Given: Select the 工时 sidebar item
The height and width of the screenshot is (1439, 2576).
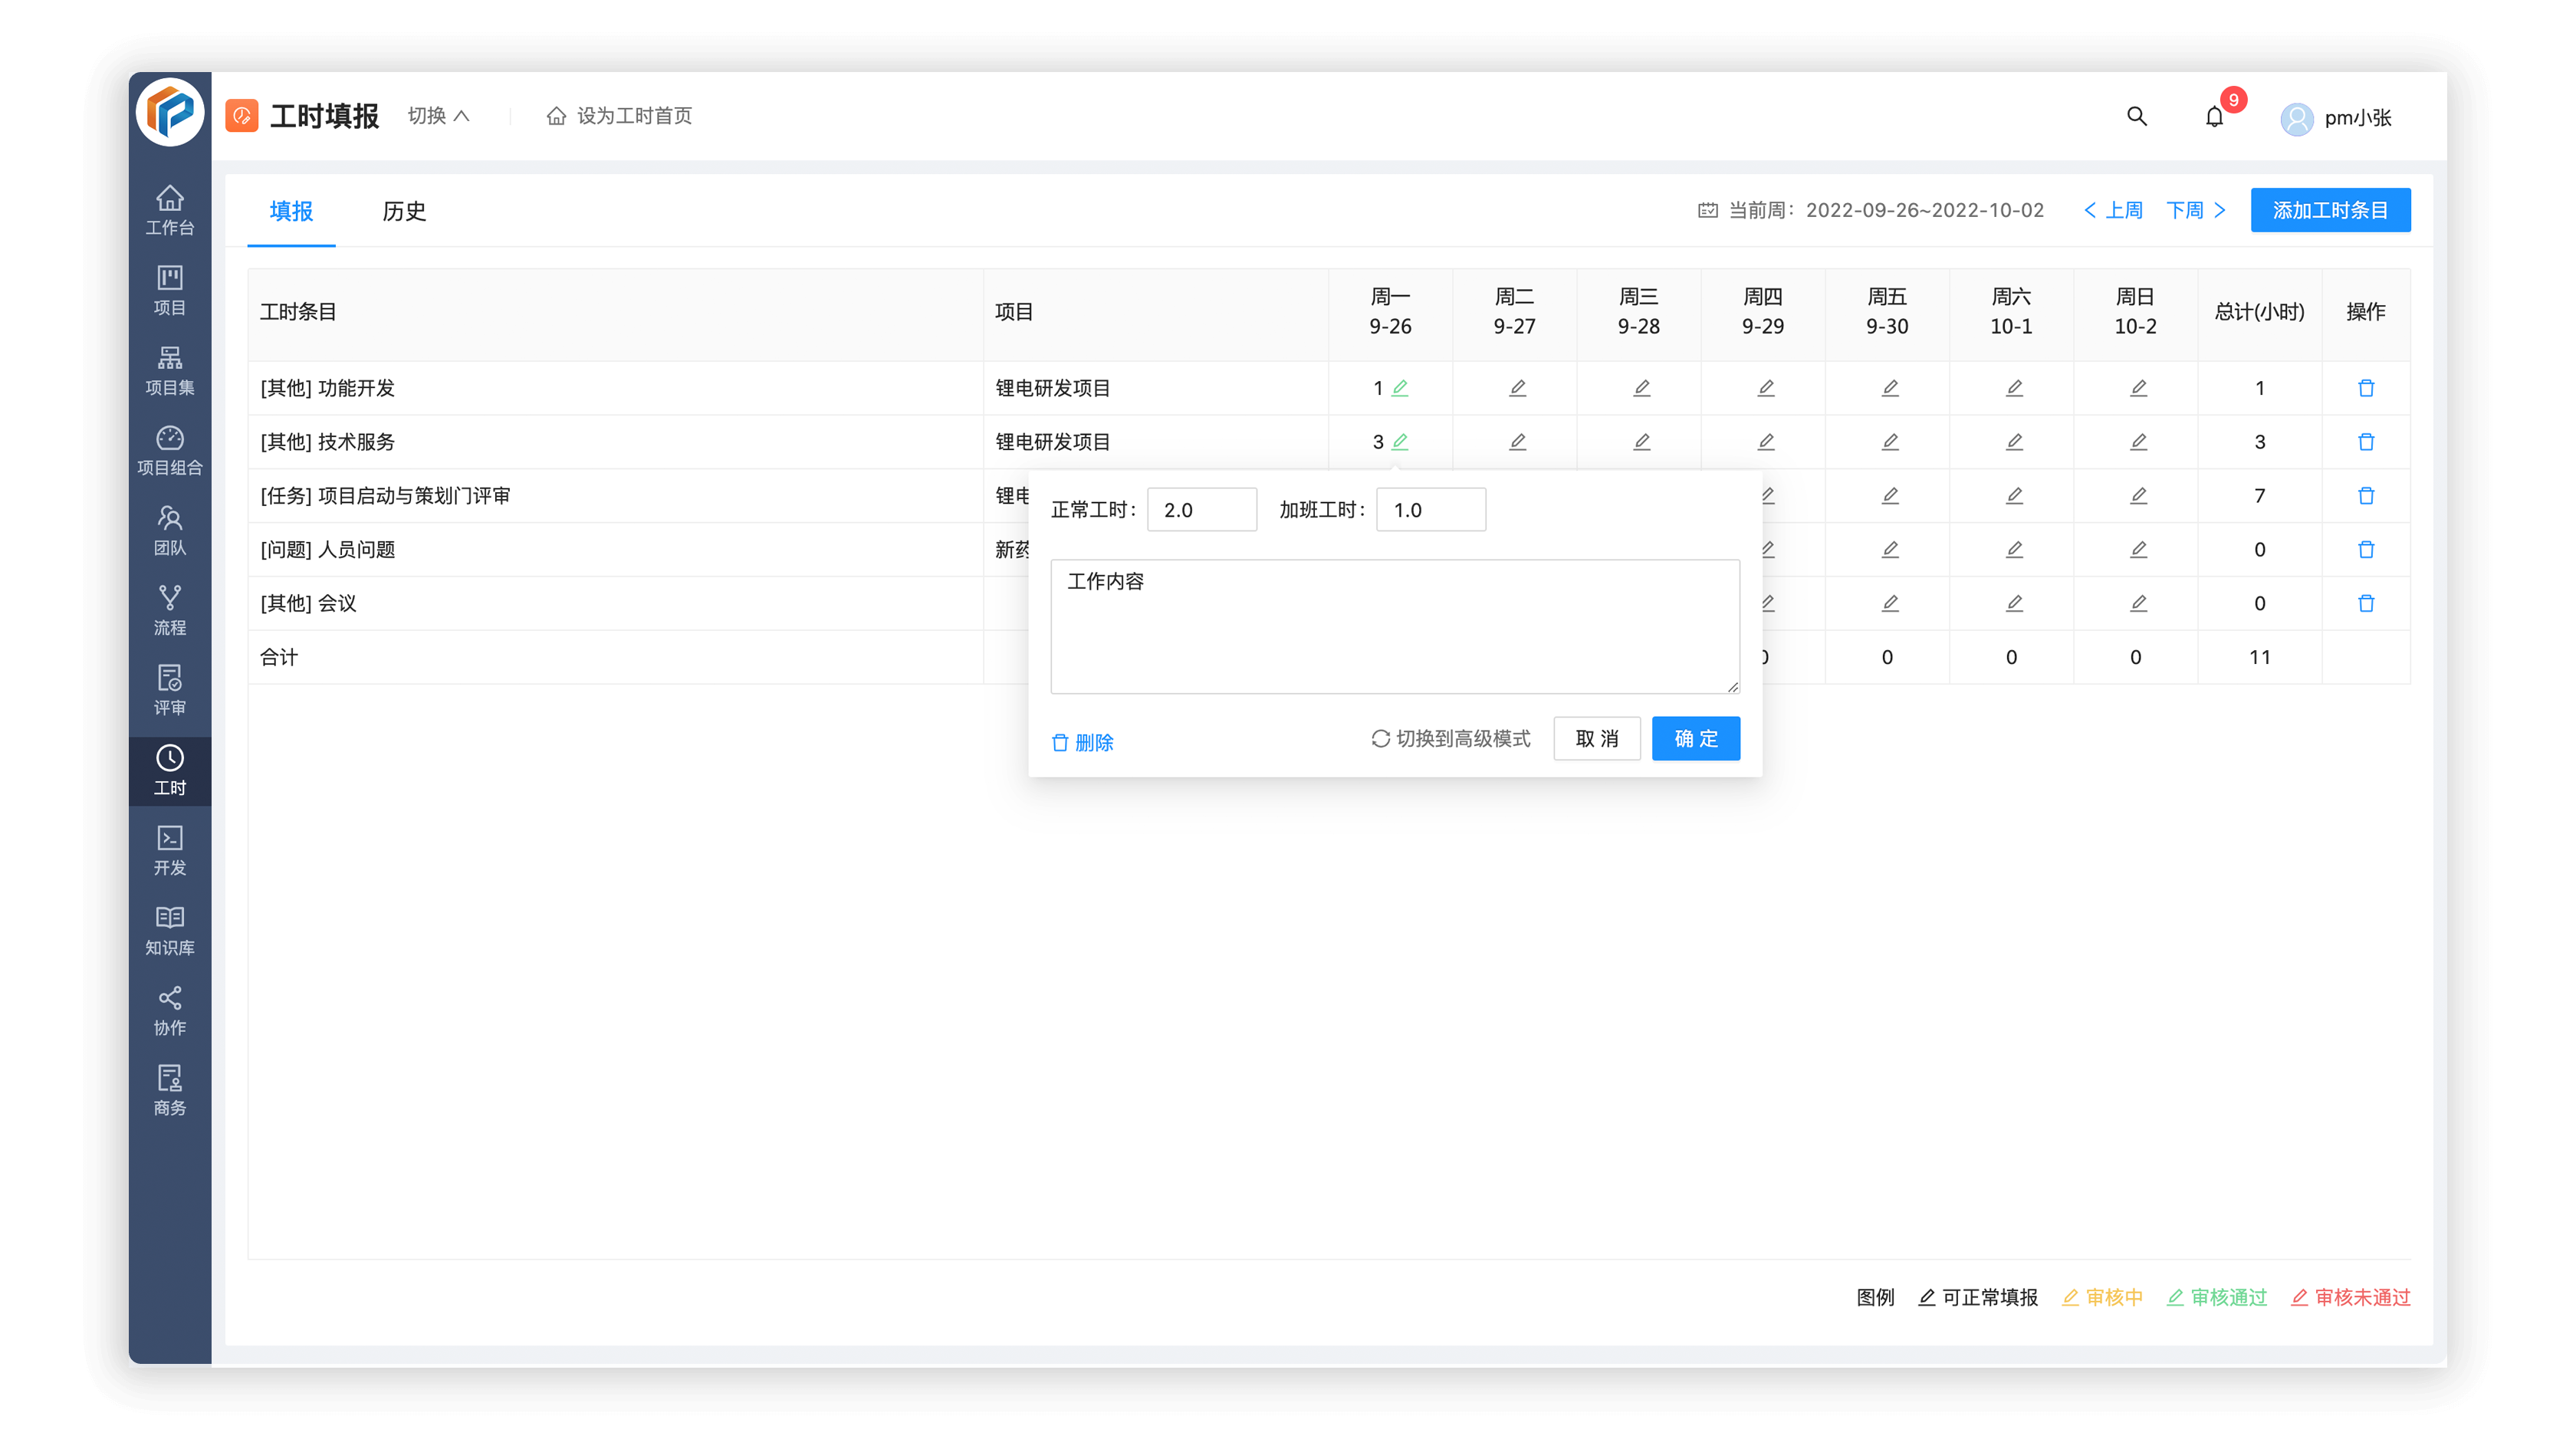Looking at the screenshot, I should (x=169, y=770).
